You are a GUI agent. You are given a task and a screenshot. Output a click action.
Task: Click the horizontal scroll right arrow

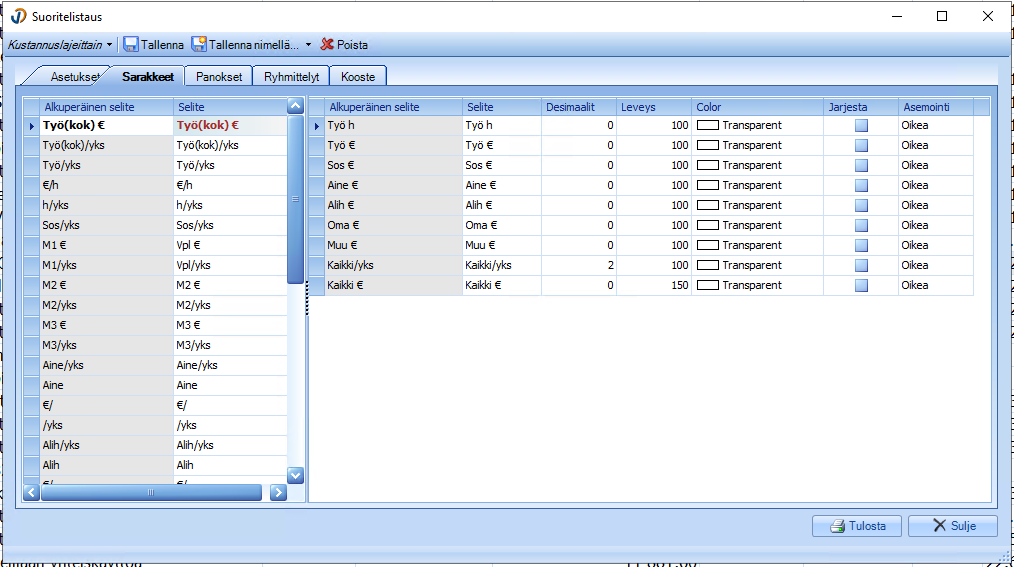pos(278,493)
